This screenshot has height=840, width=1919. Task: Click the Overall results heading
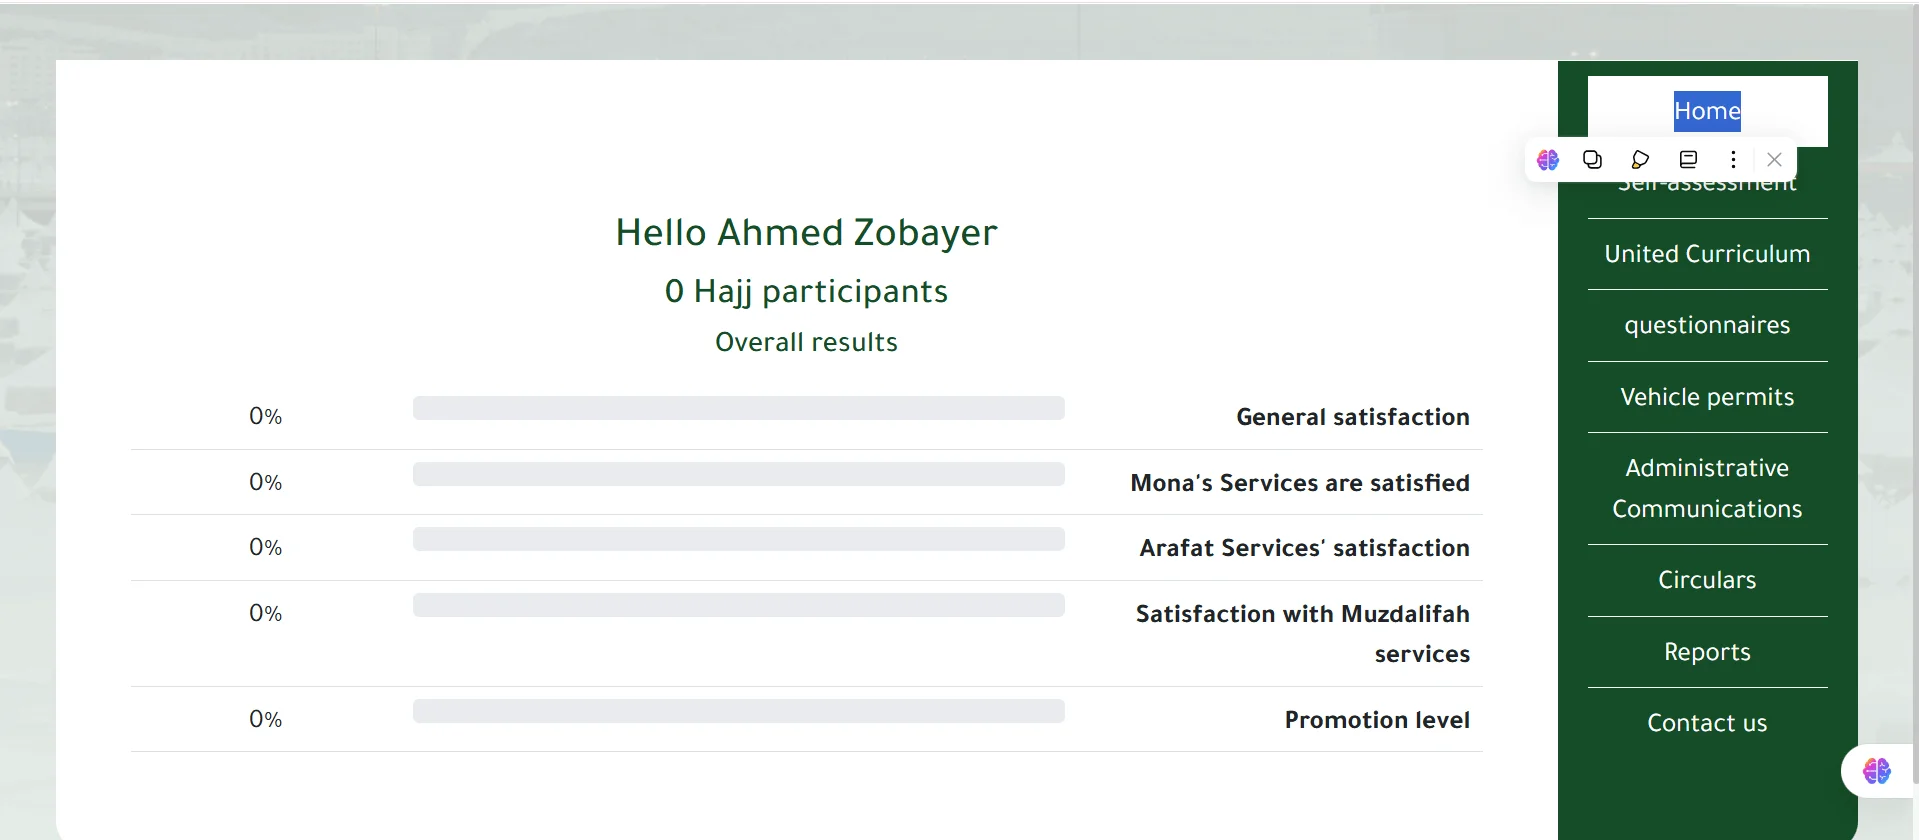tap(806, 341)
